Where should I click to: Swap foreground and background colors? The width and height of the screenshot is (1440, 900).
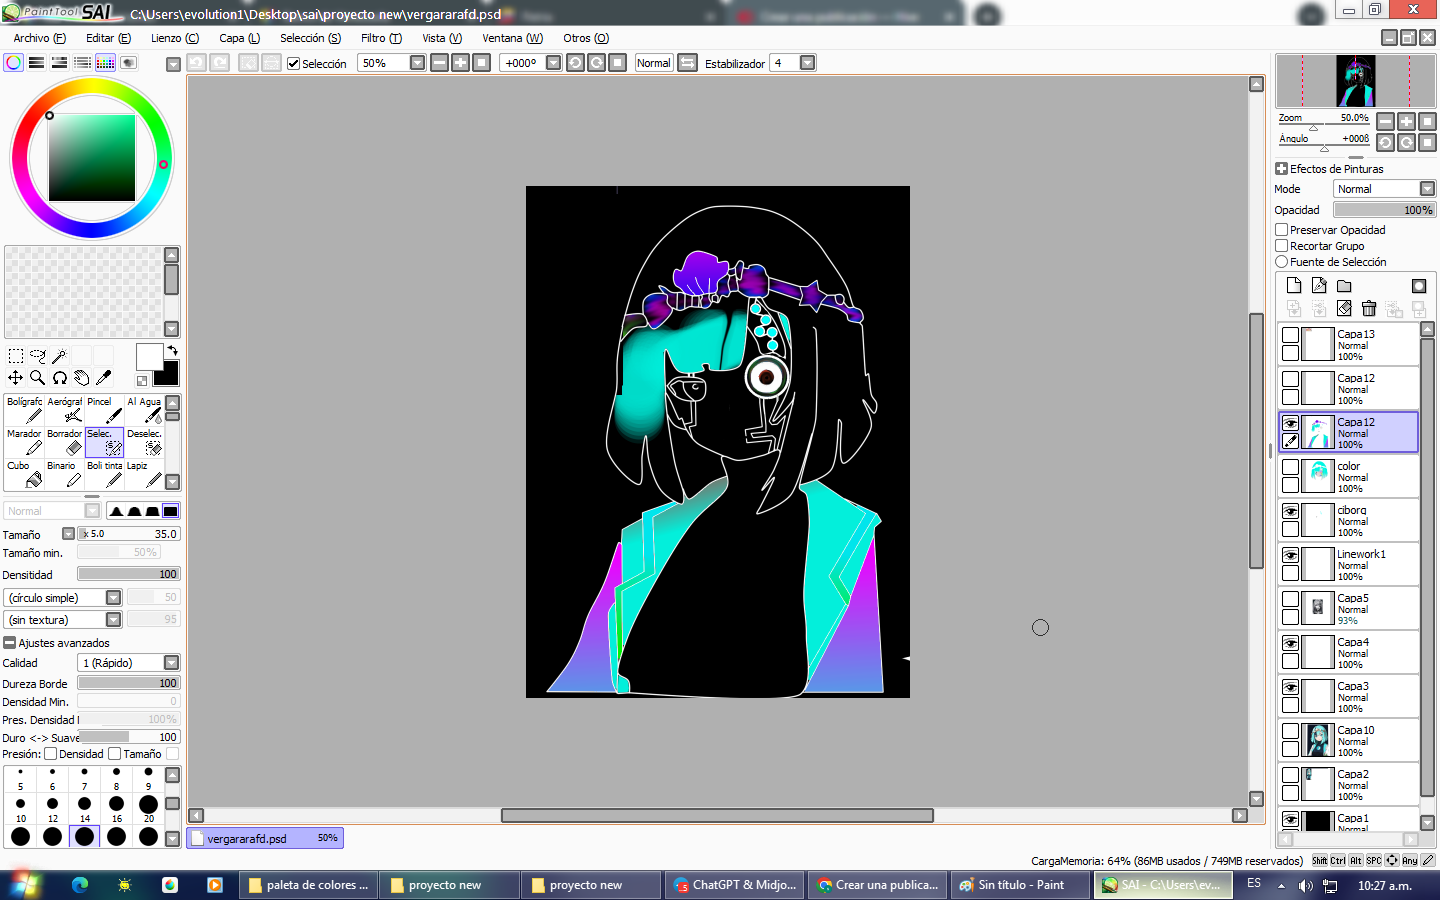[x=173, y=350]
